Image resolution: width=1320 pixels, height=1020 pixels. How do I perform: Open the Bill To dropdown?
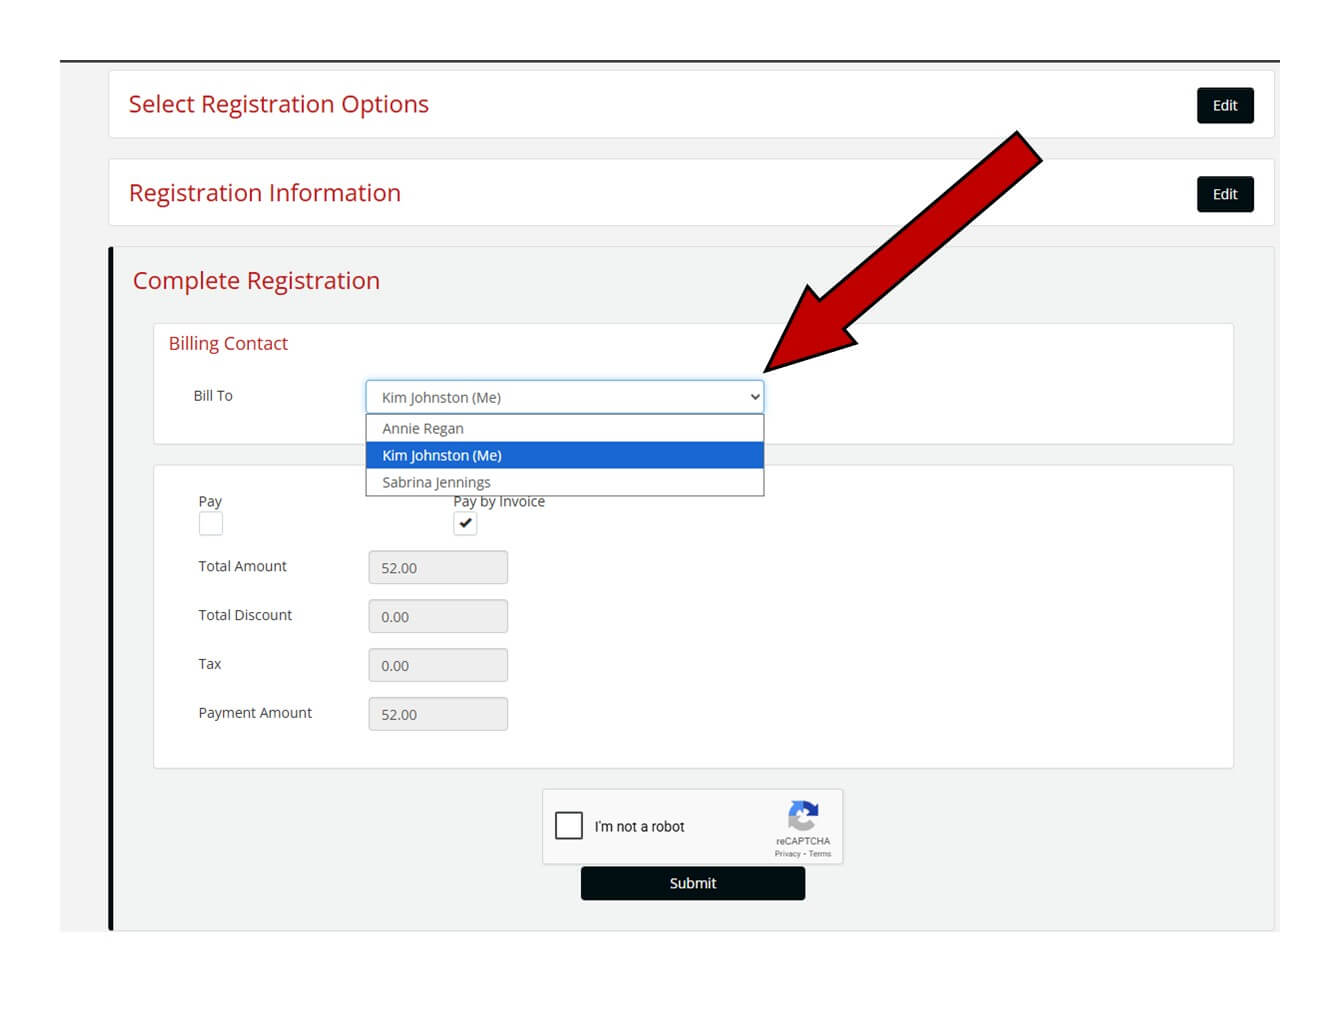564,397
